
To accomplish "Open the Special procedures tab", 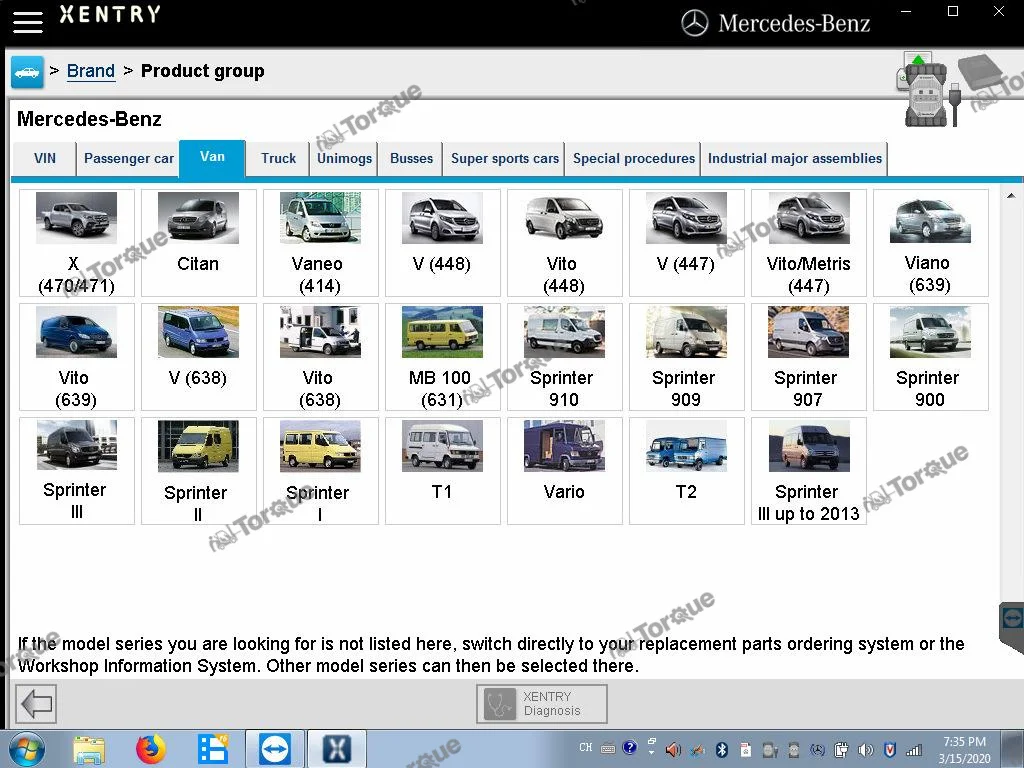I will 633,159.
